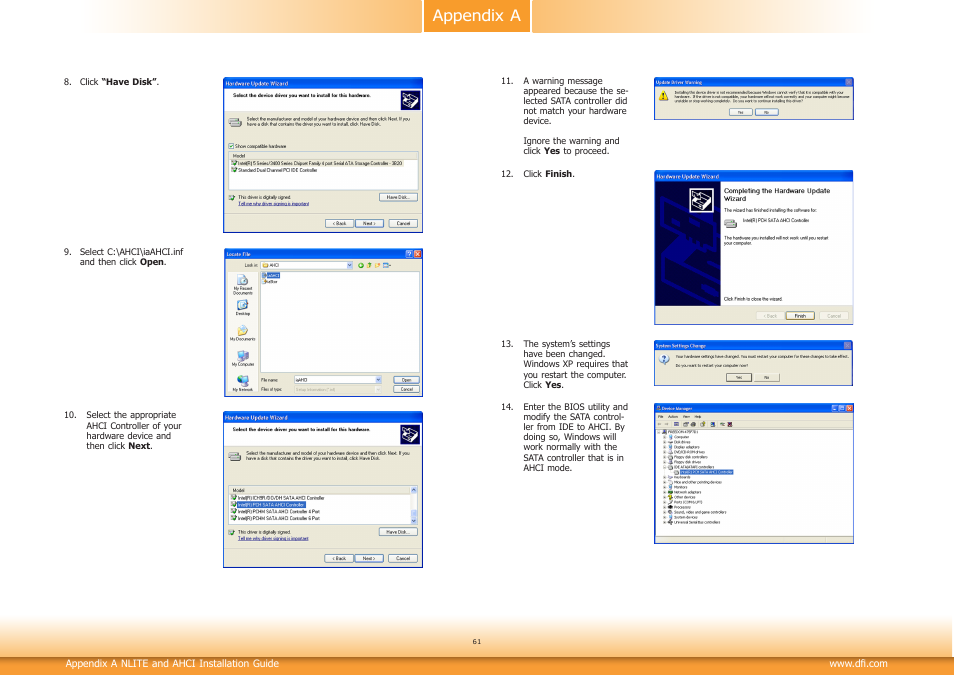
Task: Click Yes in System Settings Change dialog
Action: pyautogui.click(x=739, y=377)
